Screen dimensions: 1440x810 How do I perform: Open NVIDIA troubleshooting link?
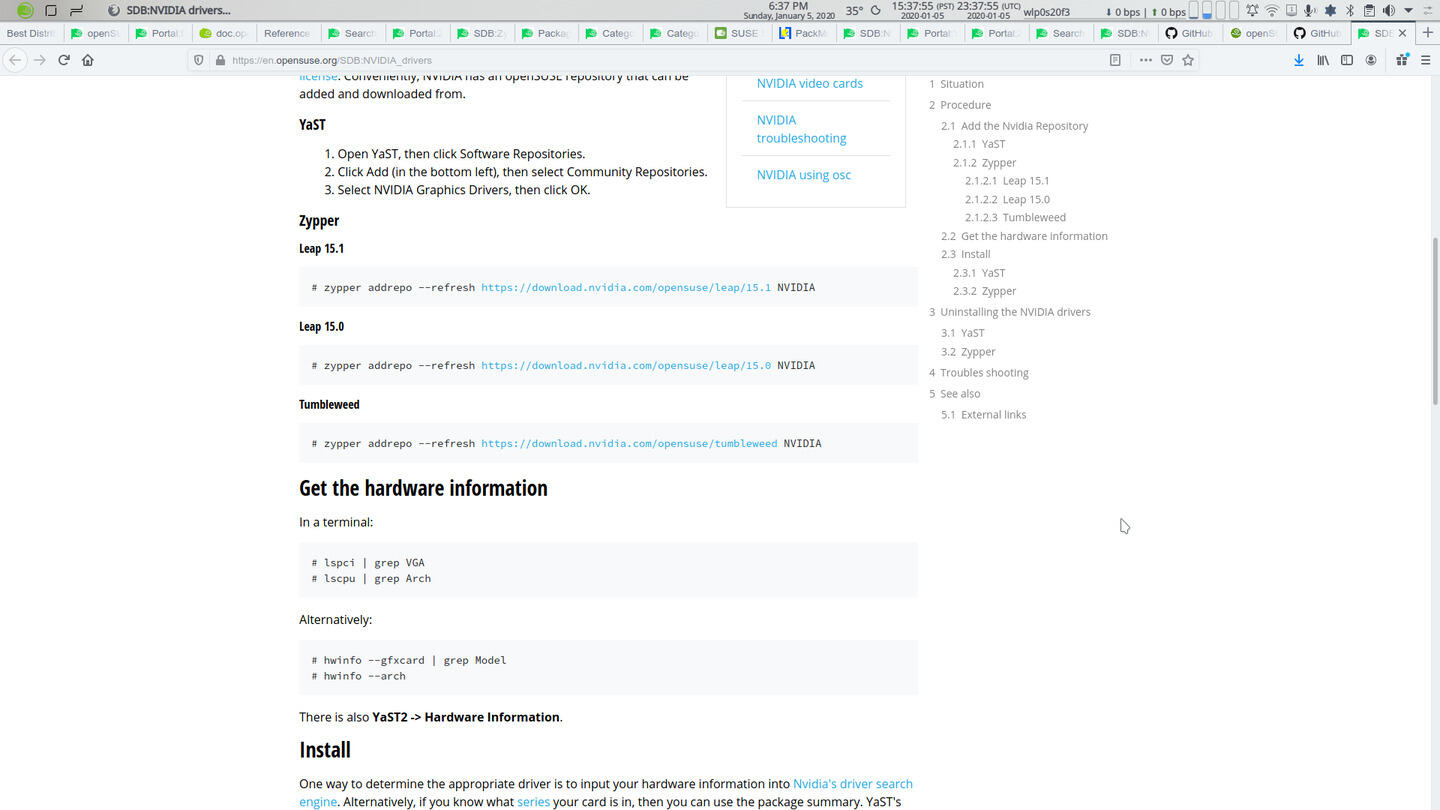click(x=801, y=129)
